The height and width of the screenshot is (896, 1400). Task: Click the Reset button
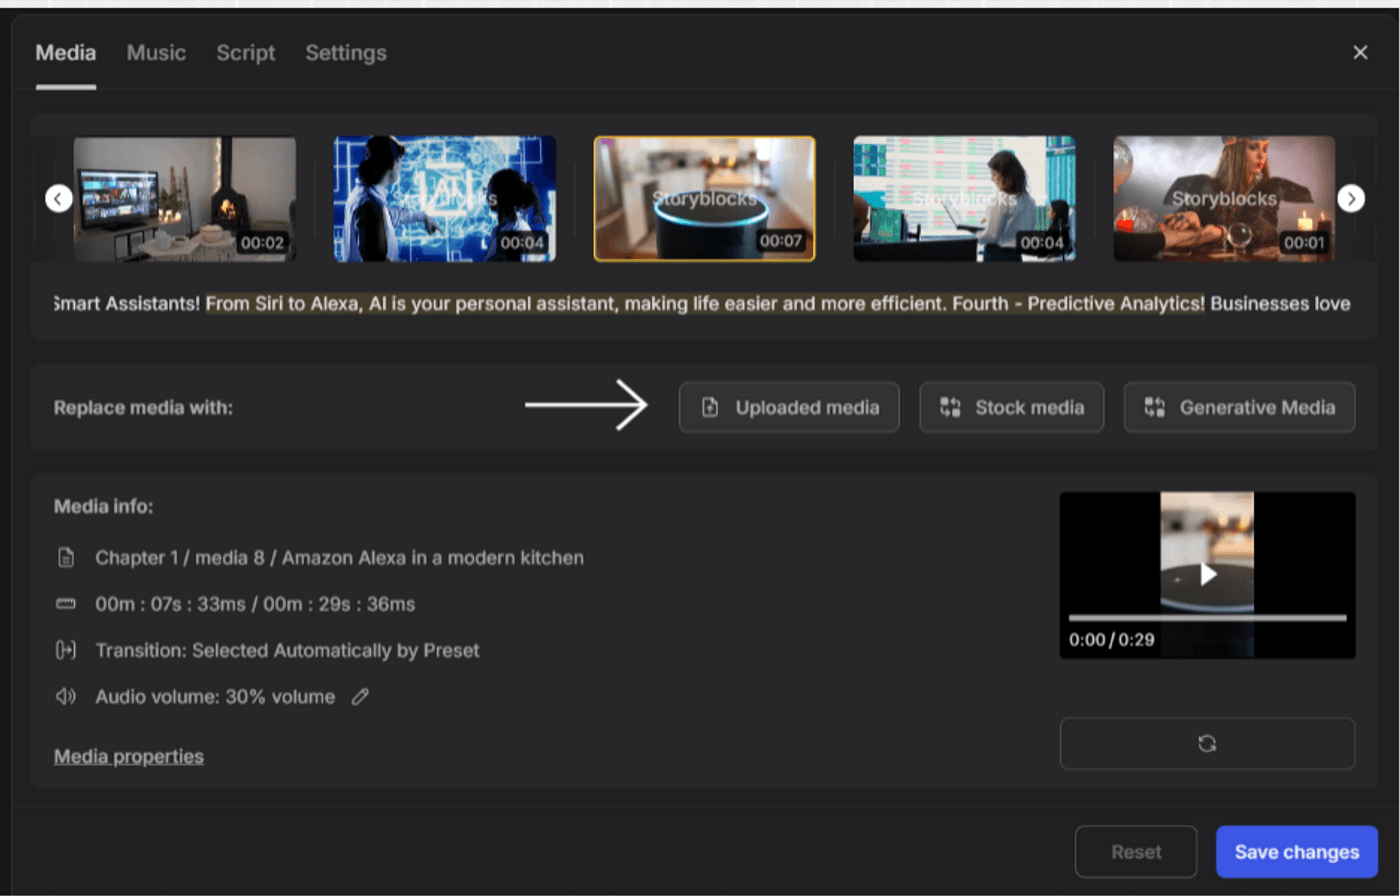click(x=1135, y=851)
